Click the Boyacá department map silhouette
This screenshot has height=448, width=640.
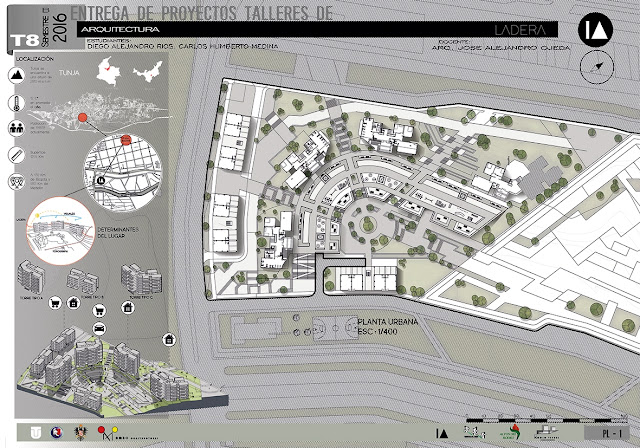point(147,72)
